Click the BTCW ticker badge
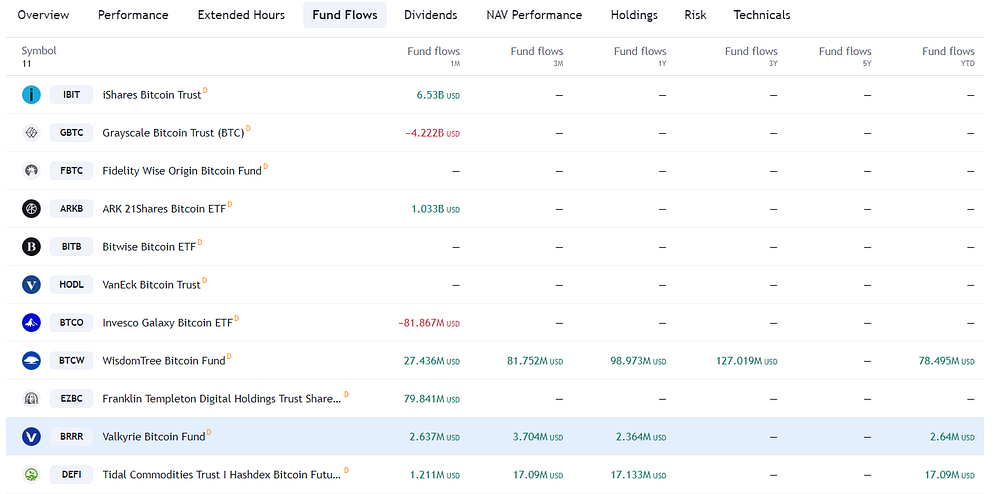The width and height of the screenshot is (1000, 494). pos(71,361)
